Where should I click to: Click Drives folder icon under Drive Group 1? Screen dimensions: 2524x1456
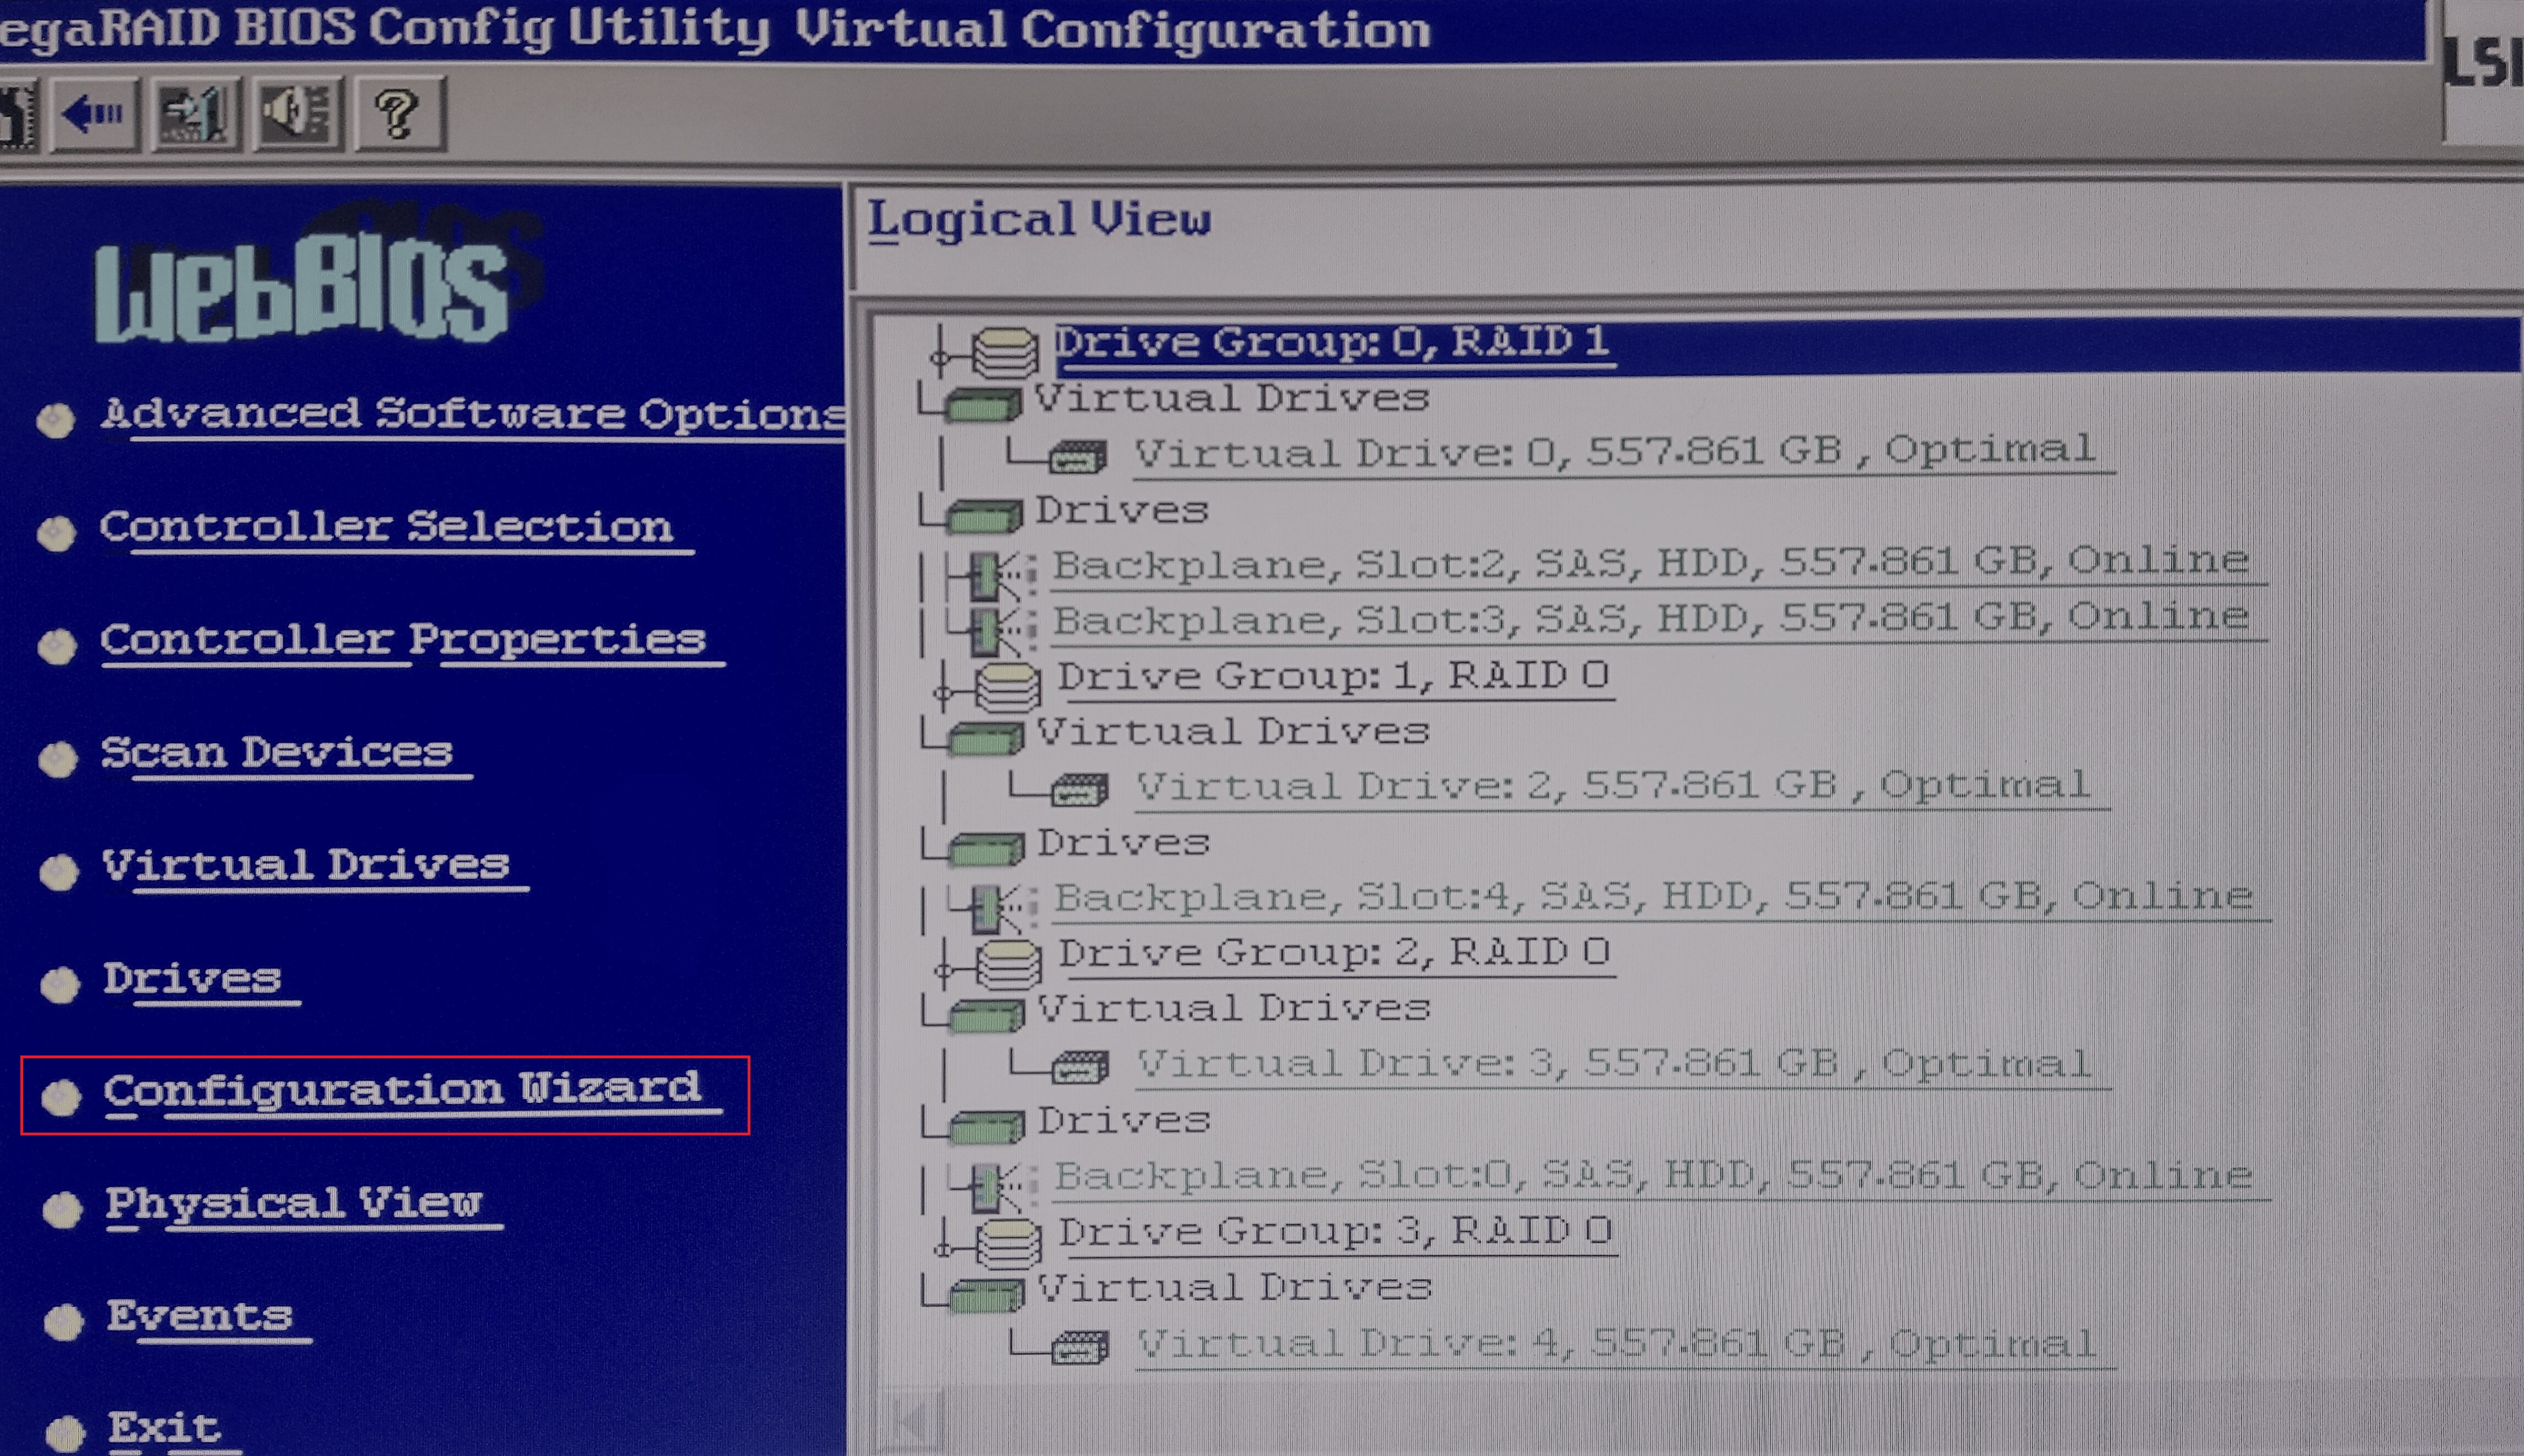pyautogui.click(x=986, y=849)
